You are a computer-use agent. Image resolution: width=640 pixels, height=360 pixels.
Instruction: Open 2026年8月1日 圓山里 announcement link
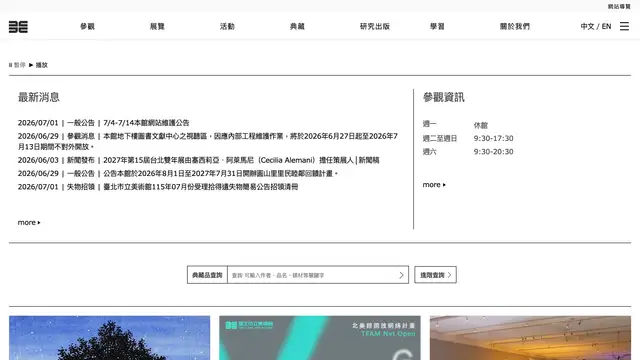pos(220,173)
